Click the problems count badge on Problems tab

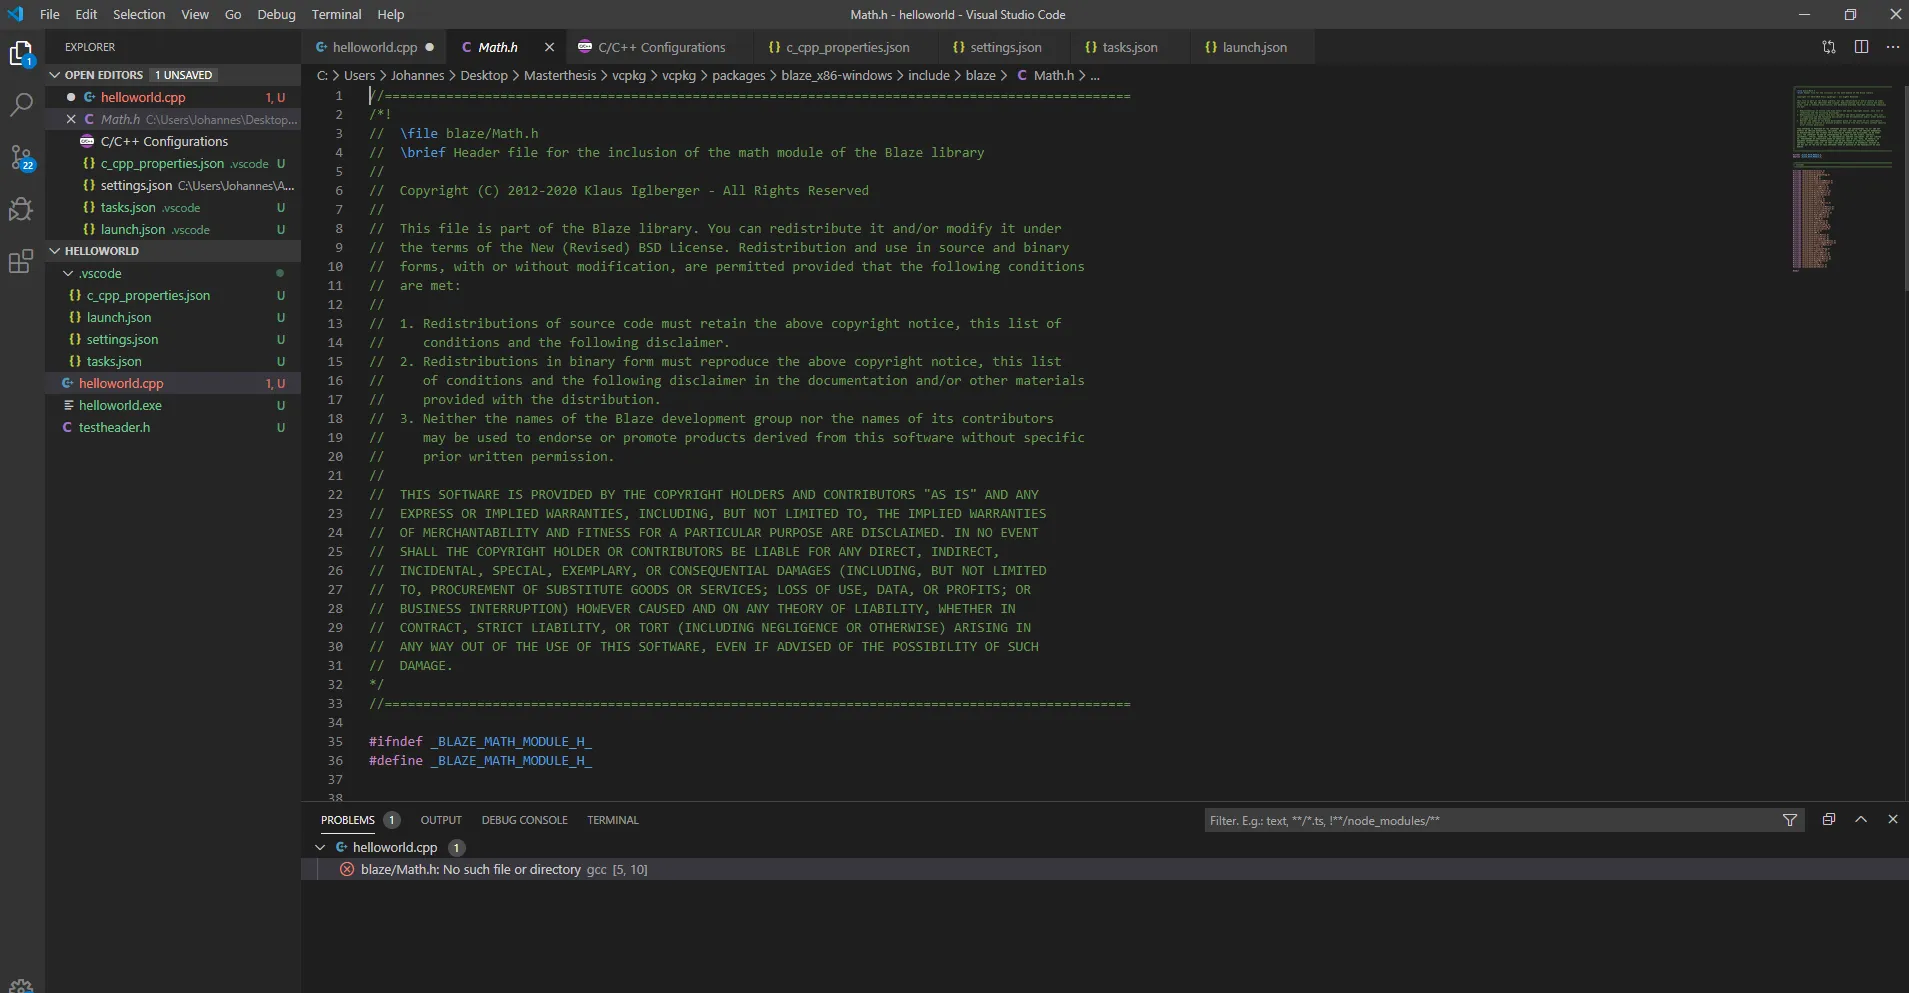coord(392,820)
